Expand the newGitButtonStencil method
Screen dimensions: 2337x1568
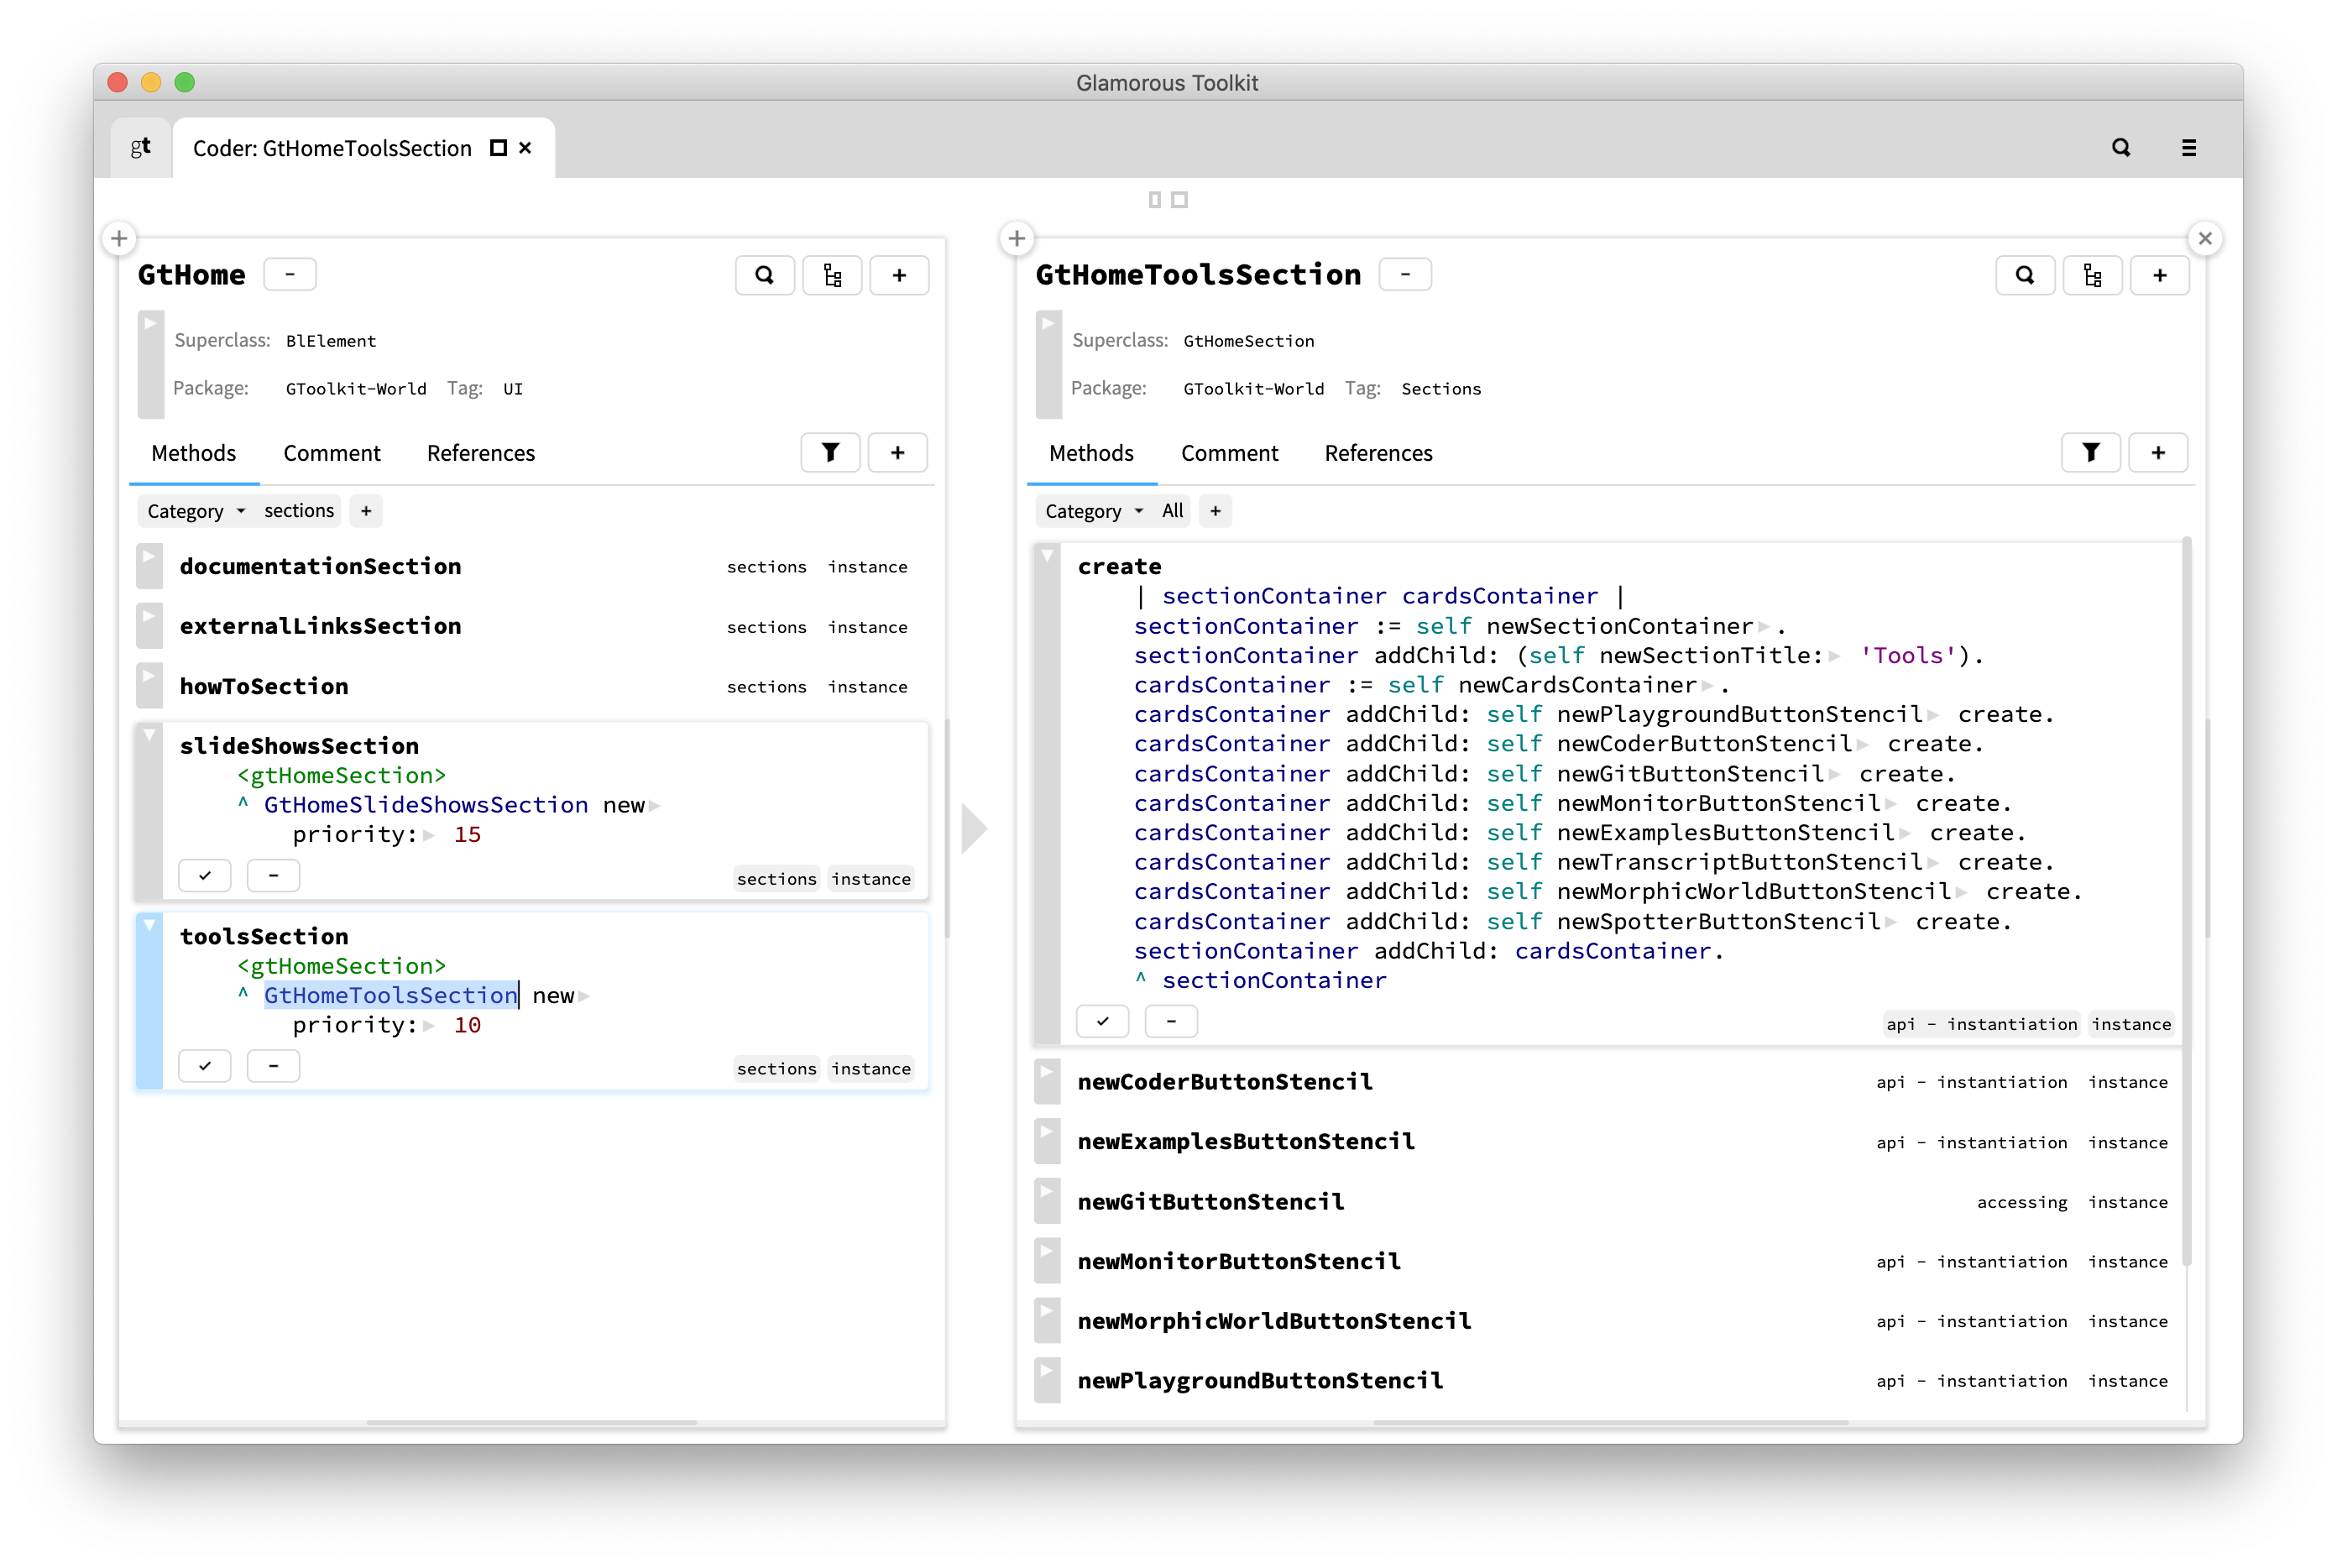1047,1202
